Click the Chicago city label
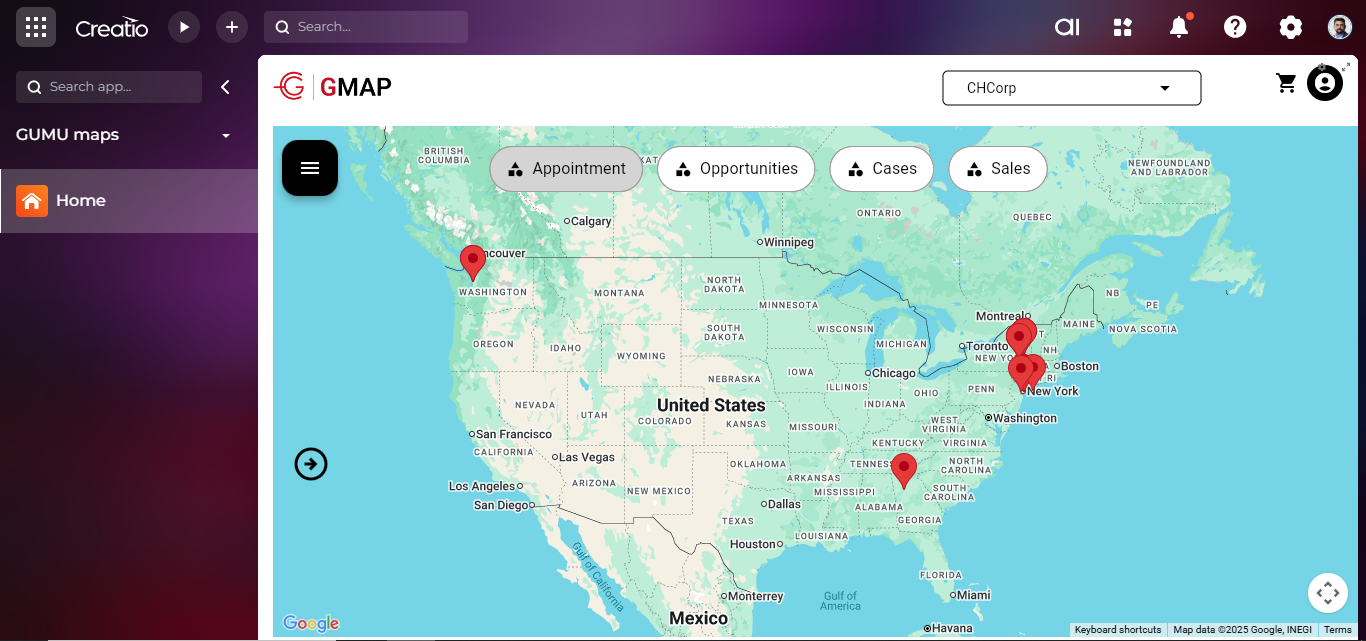The image size is (1366, 641). pos(893,373)
